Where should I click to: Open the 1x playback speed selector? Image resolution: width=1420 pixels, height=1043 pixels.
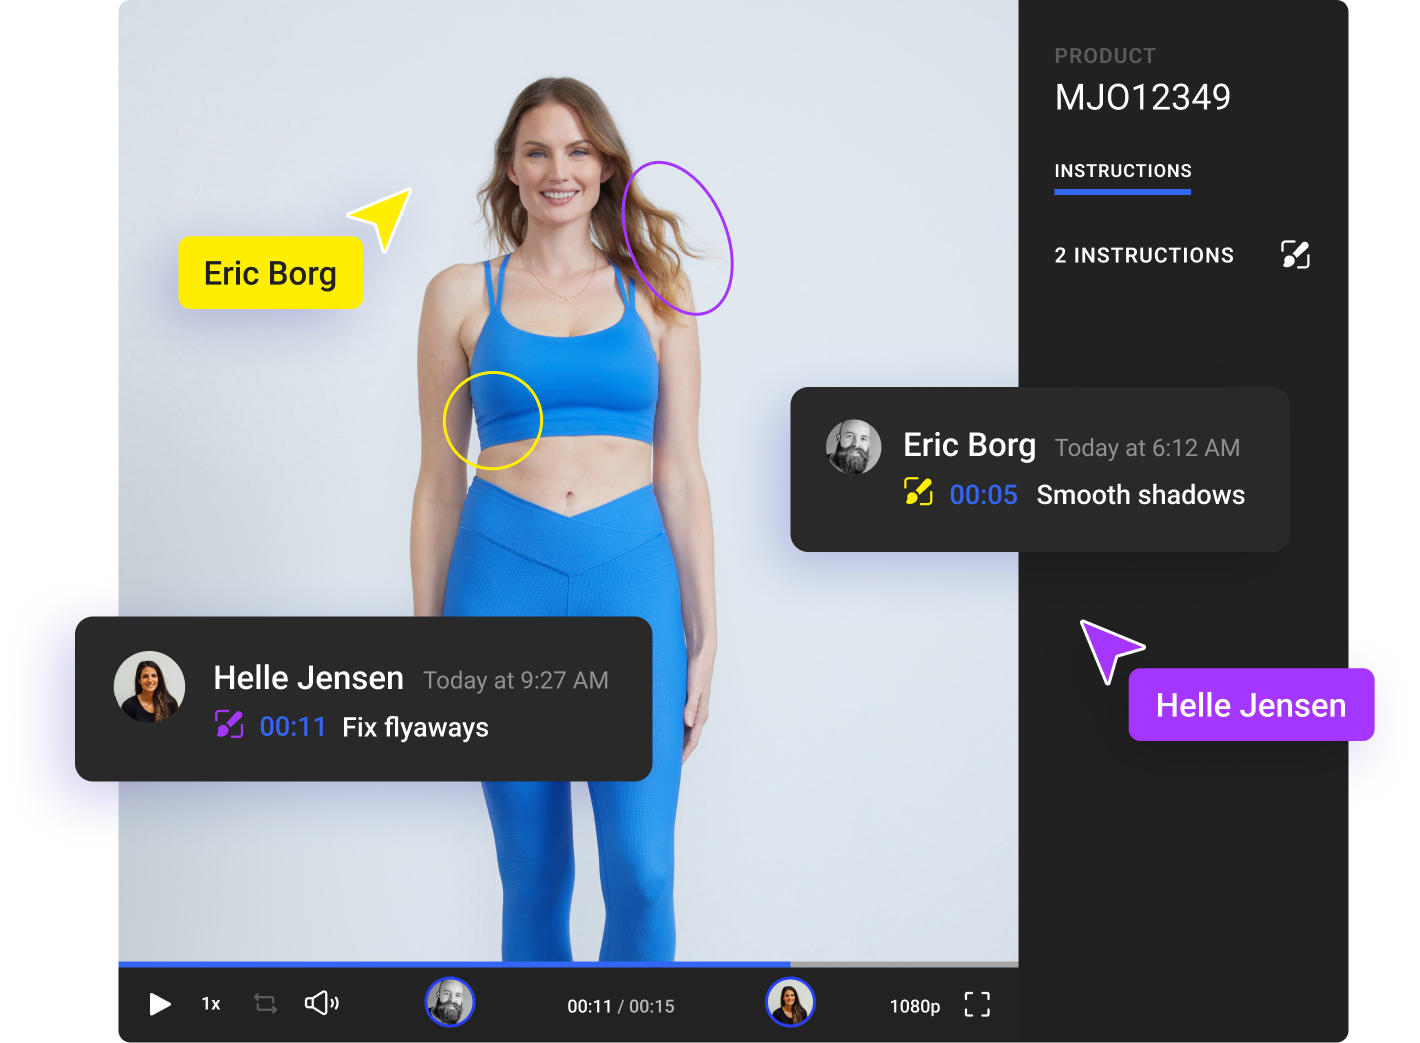211,1004
